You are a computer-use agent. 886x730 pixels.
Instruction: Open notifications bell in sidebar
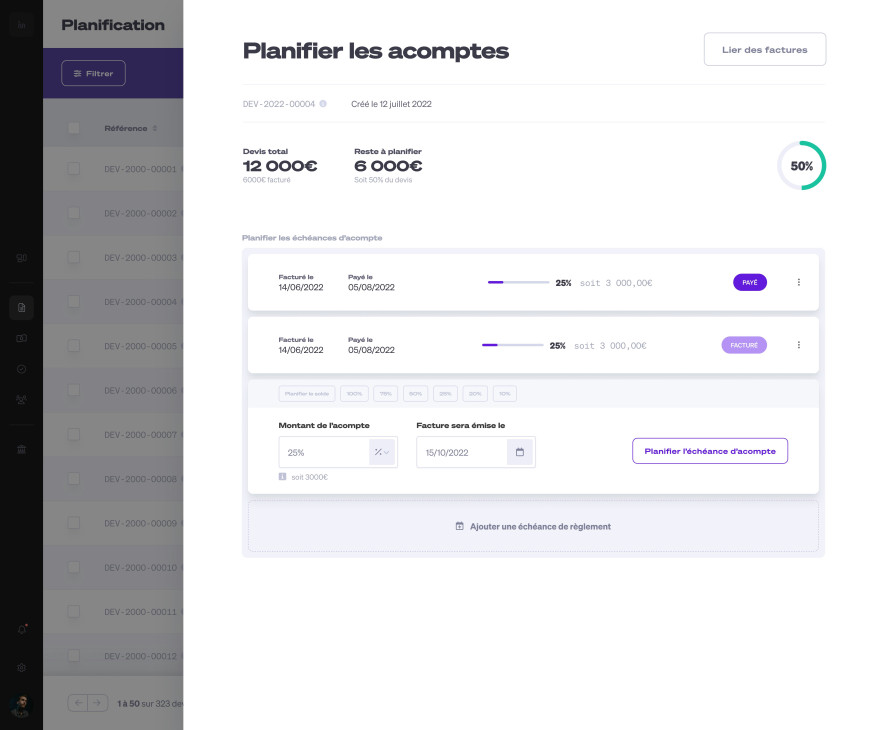pos(22,629)
